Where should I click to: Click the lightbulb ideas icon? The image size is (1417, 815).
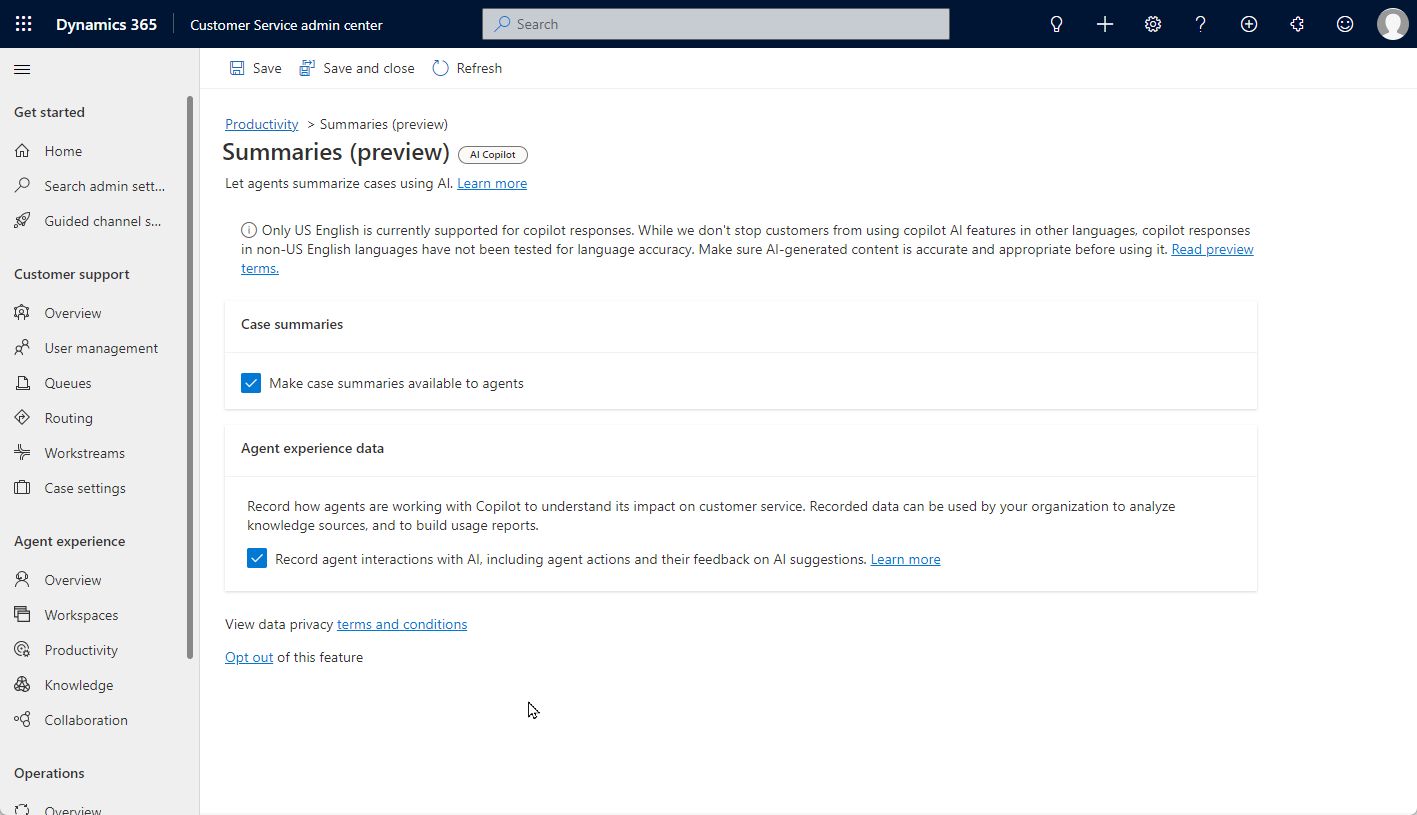[1057, 24]
